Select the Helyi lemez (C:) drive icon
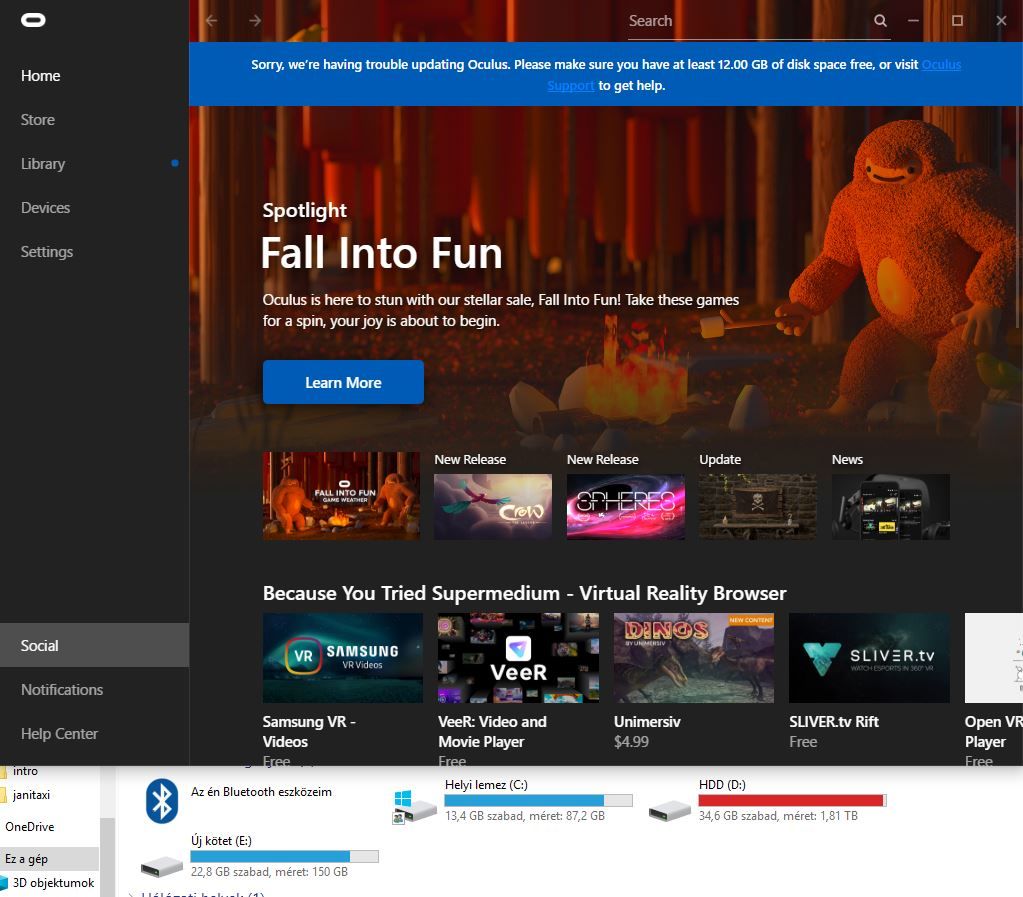Screen dimensions: 1023x897 point(414,806)
